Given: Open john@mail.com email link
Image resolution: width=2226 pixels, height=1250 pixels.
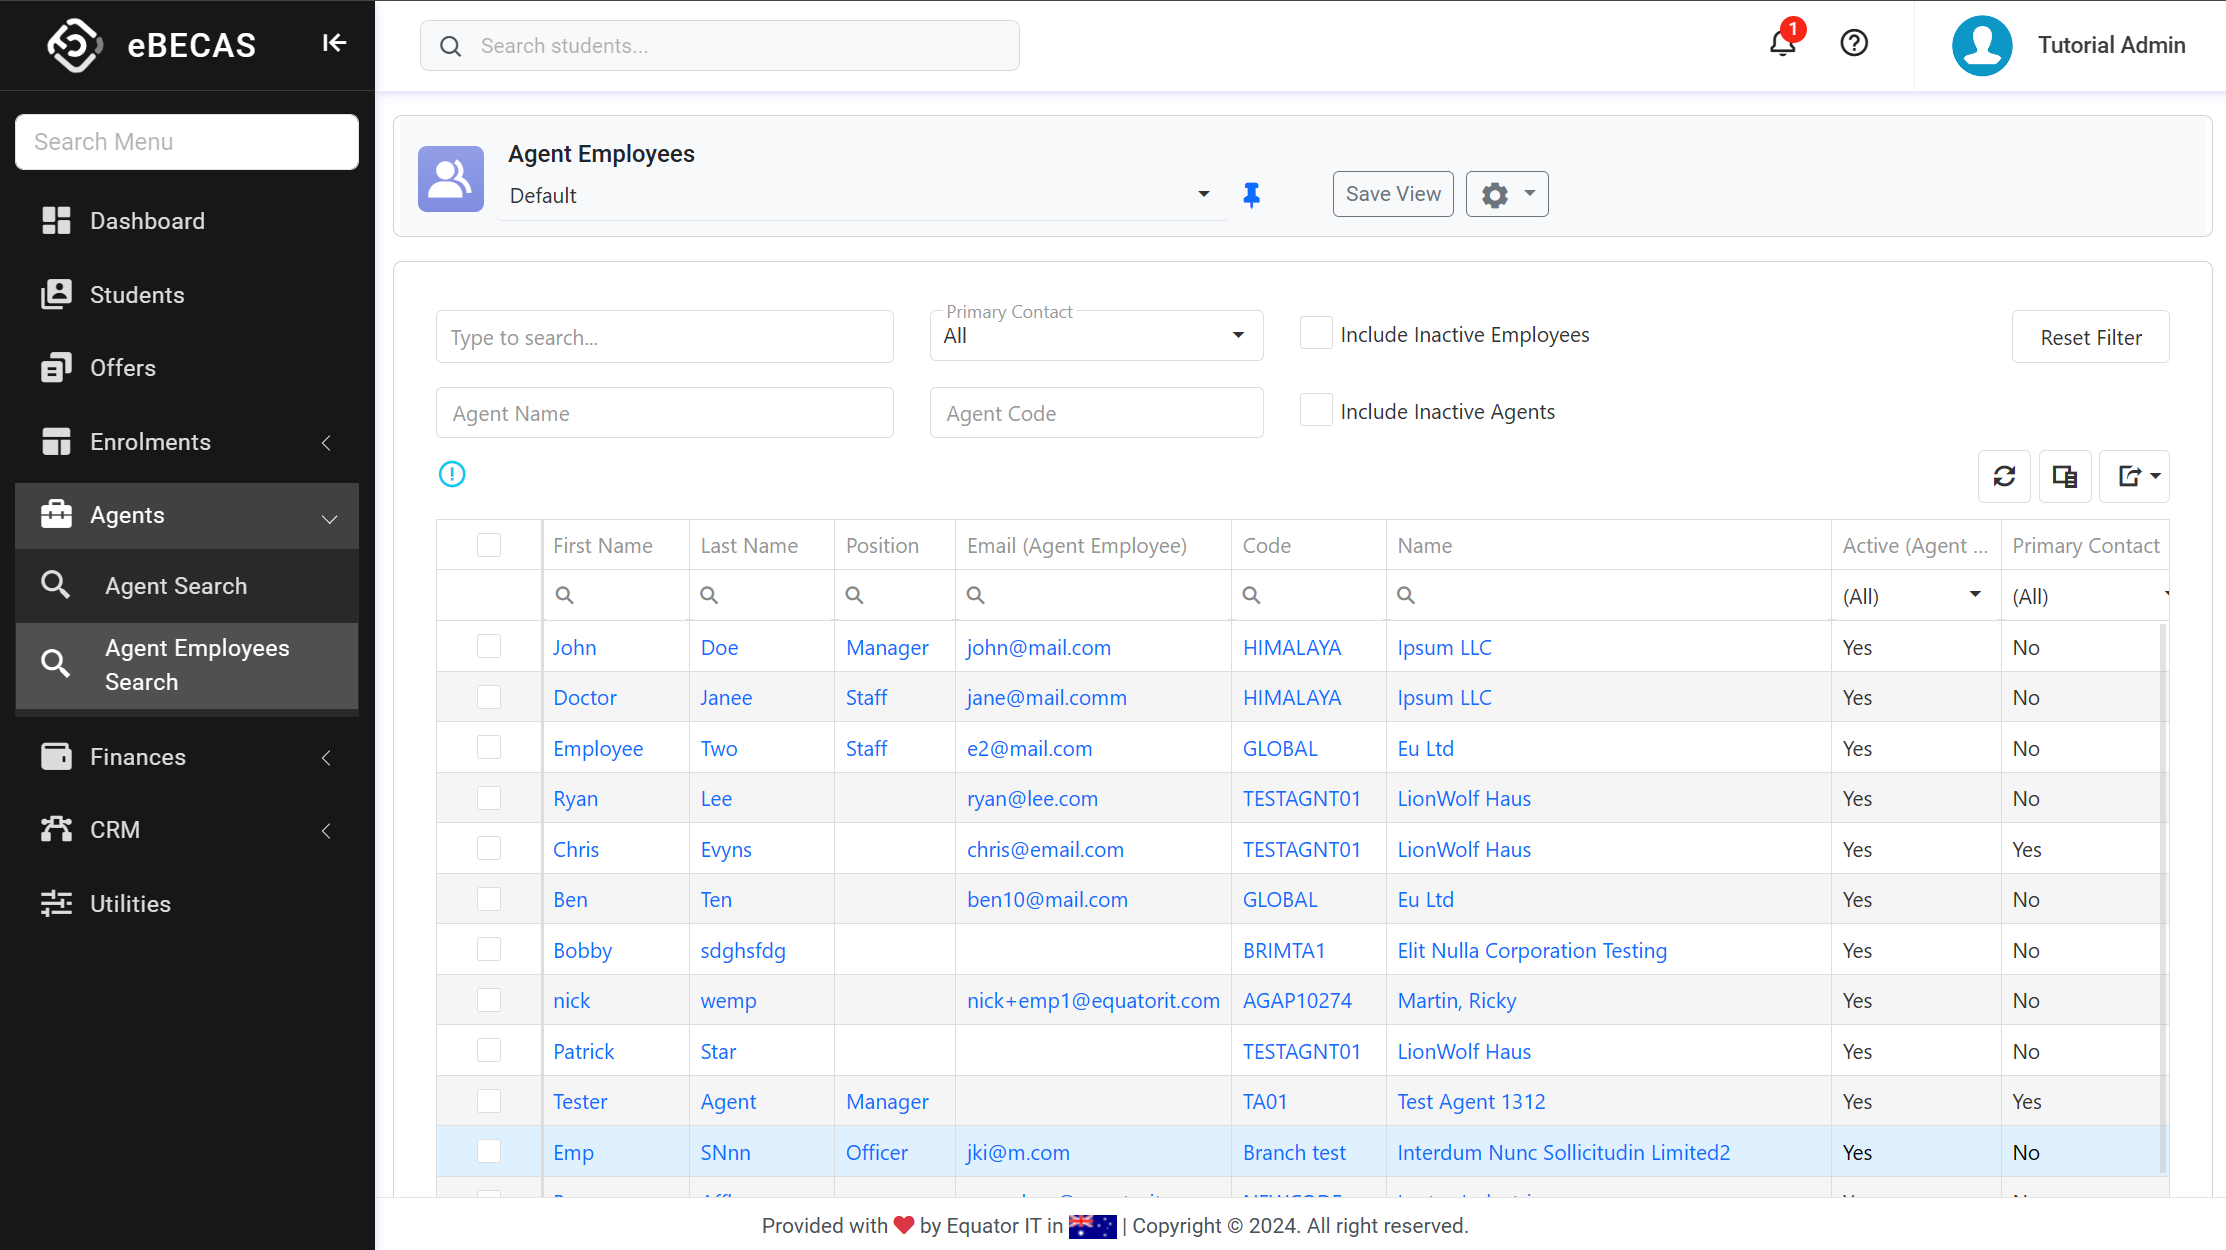Looking at the screenshot, I should tap(1038, 647).
